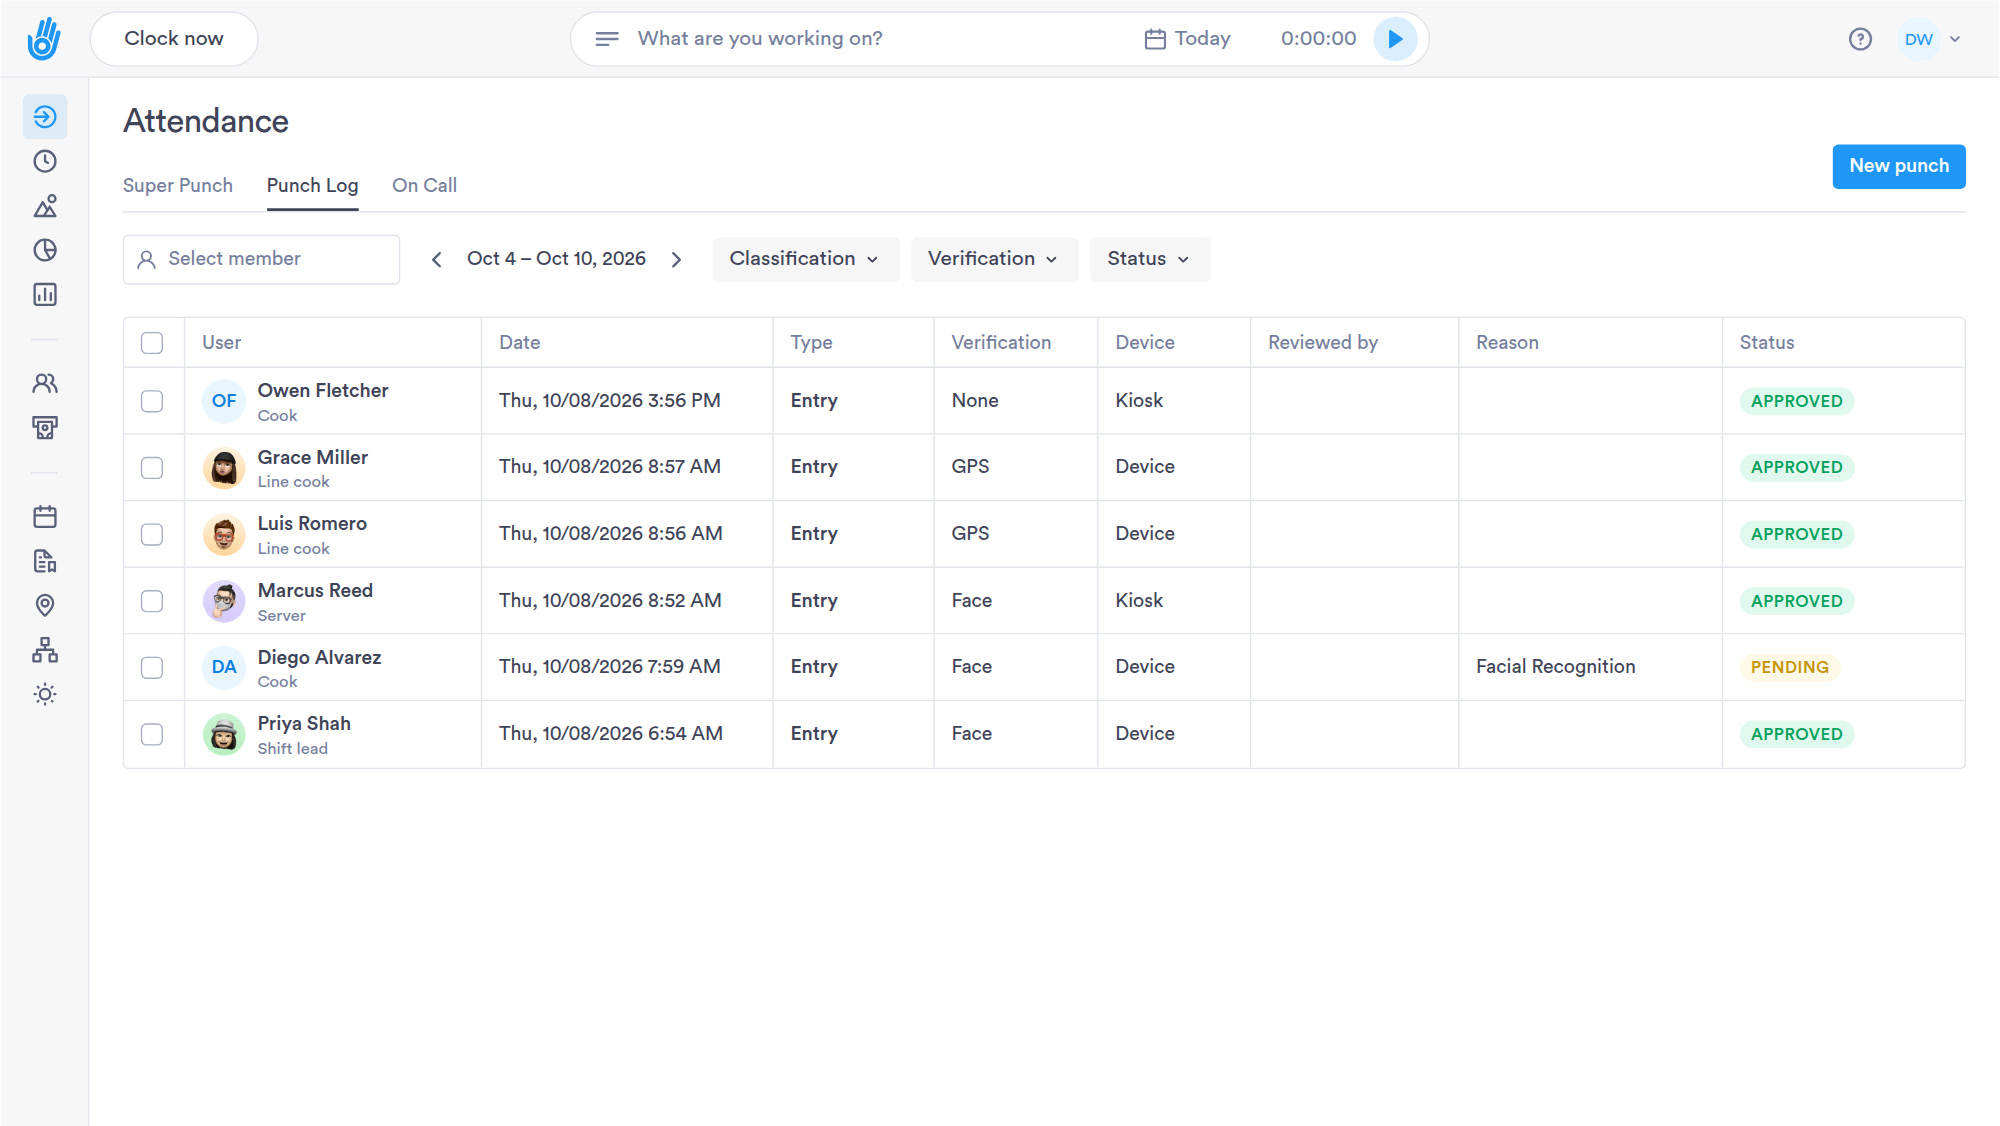
Task: Click Grace Miller's avatar thumbnail
Action: pyautogui.click(x=224, y=468)
